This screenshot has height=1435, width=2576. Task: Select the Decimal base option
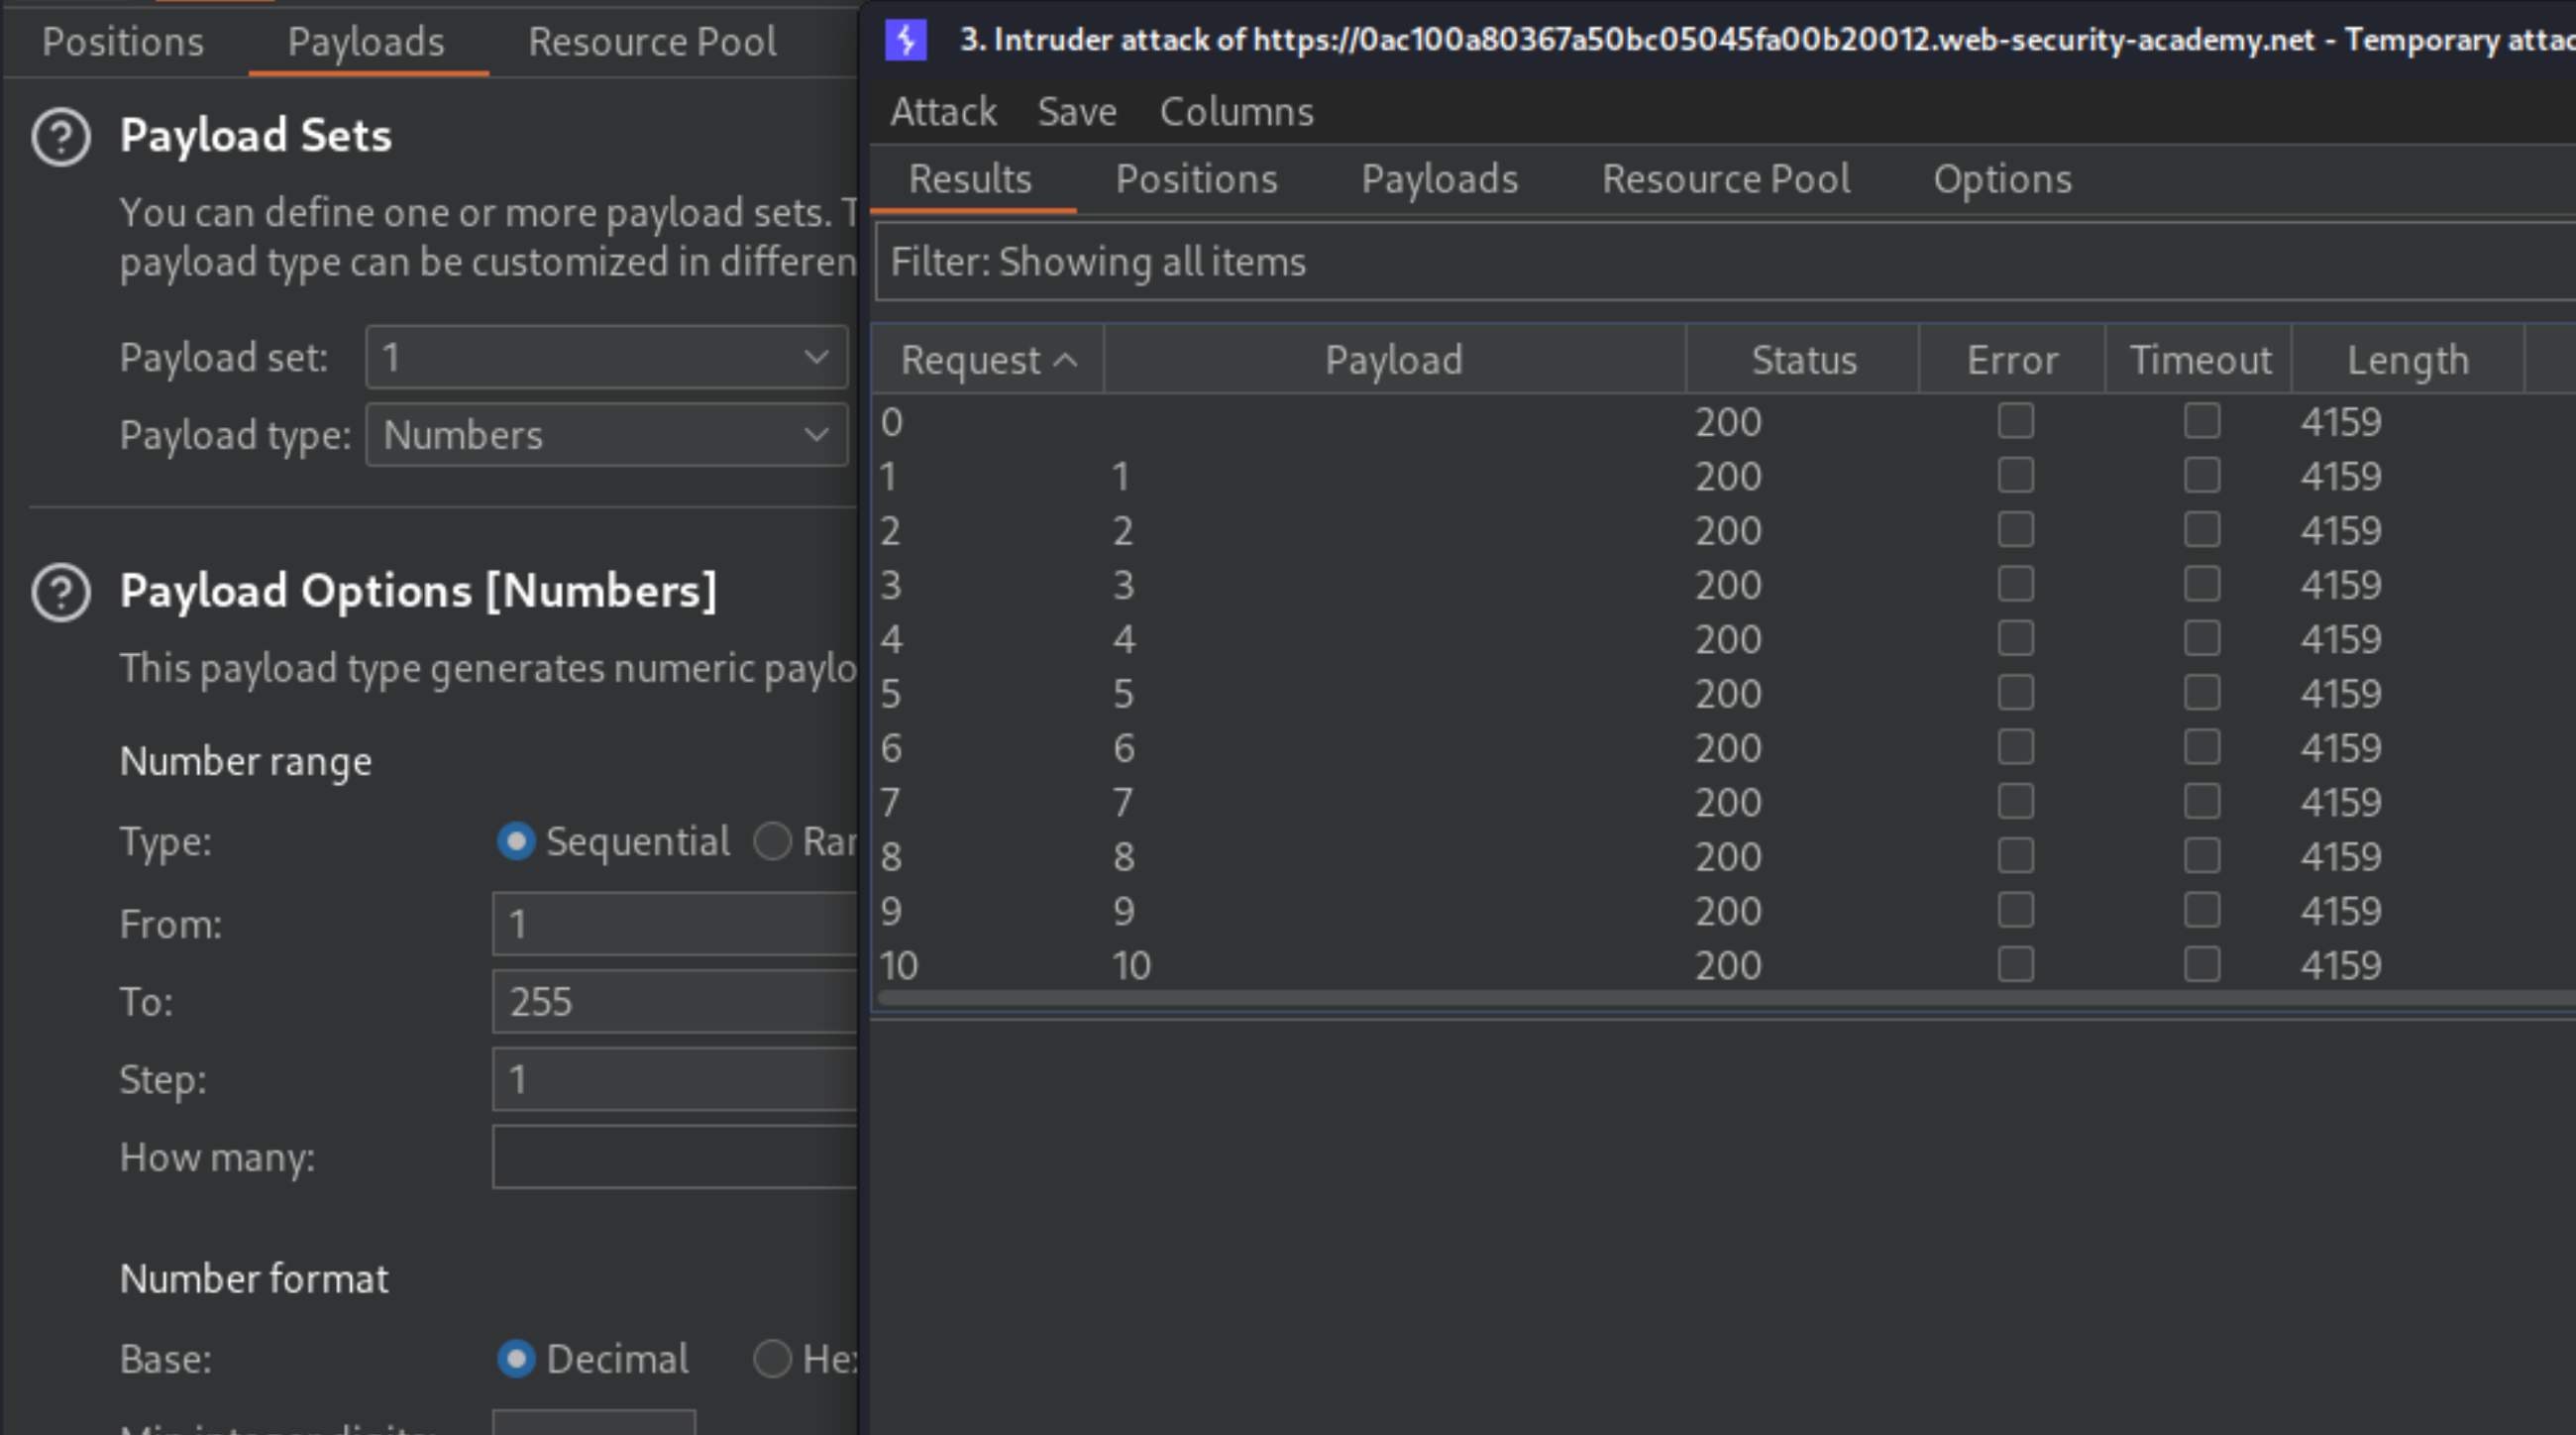(517, 1359)
